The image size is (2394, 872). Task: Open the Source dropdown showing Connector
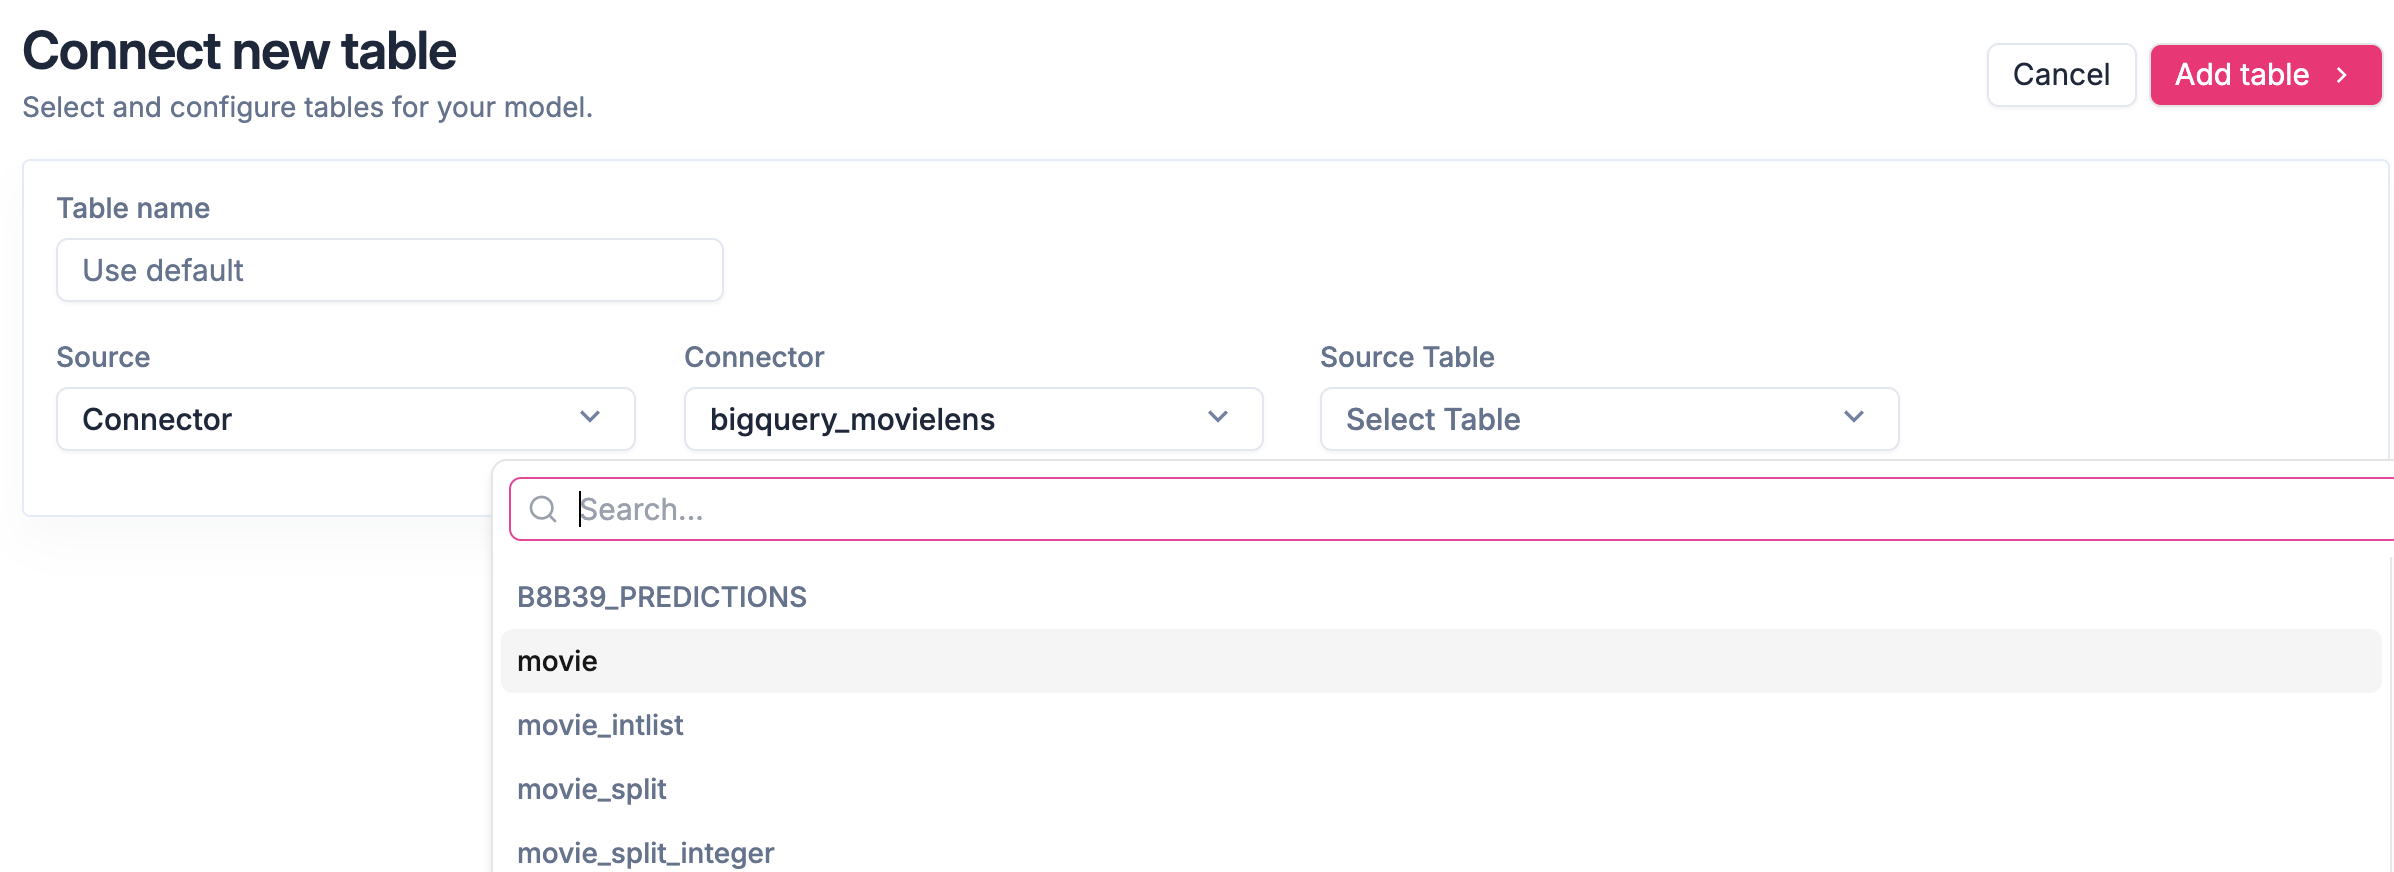346,419
